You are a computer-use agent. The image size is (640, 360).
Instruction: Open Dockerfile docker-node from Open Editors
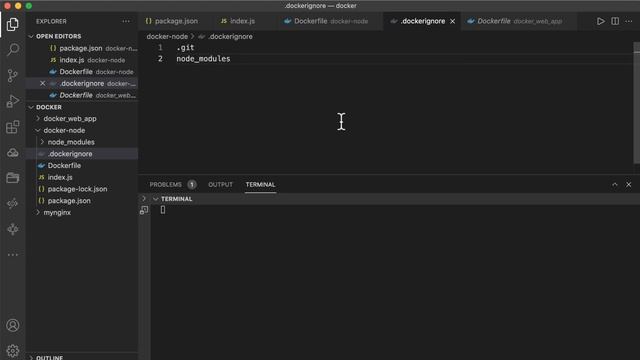tap(82, 72)
